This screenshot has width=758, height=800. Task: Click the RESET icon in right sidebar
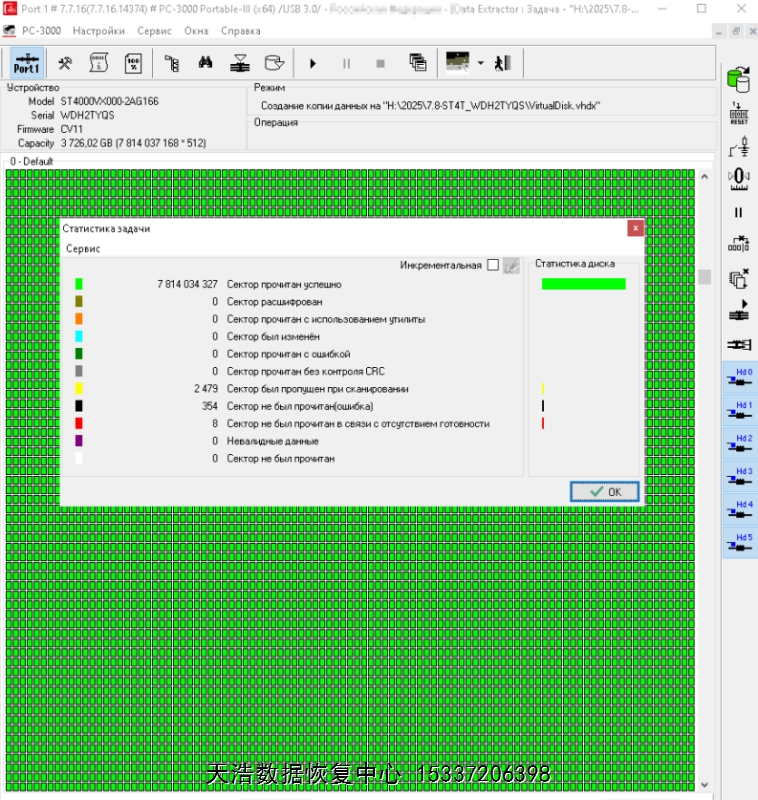(739, 113)
